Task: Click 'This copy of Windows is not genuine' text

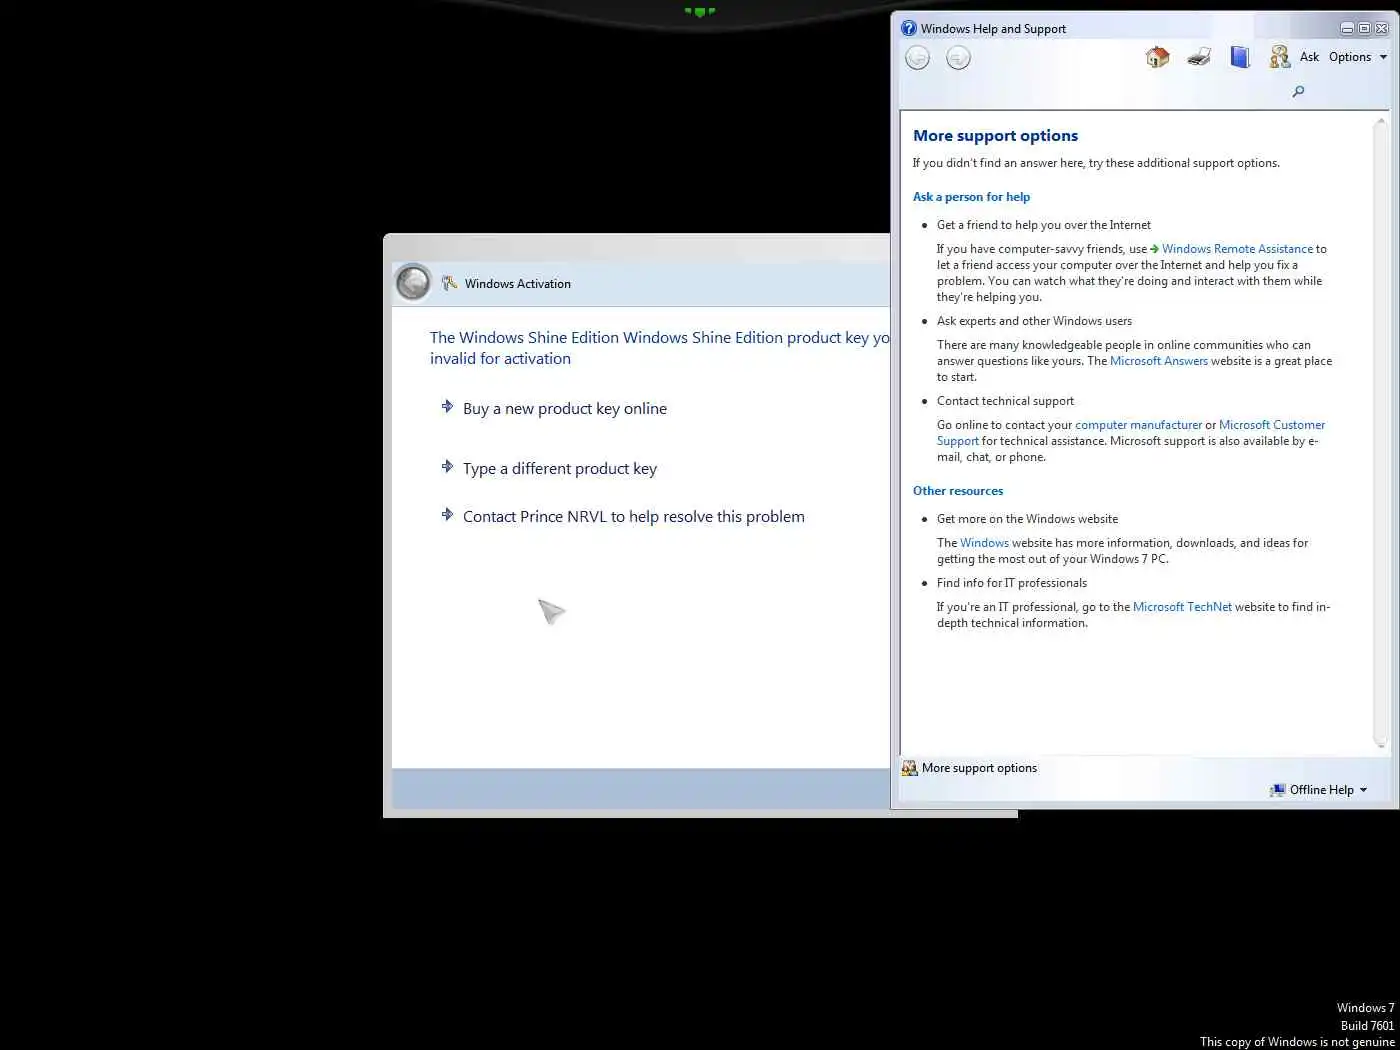Action: tap(1297, 1042)
